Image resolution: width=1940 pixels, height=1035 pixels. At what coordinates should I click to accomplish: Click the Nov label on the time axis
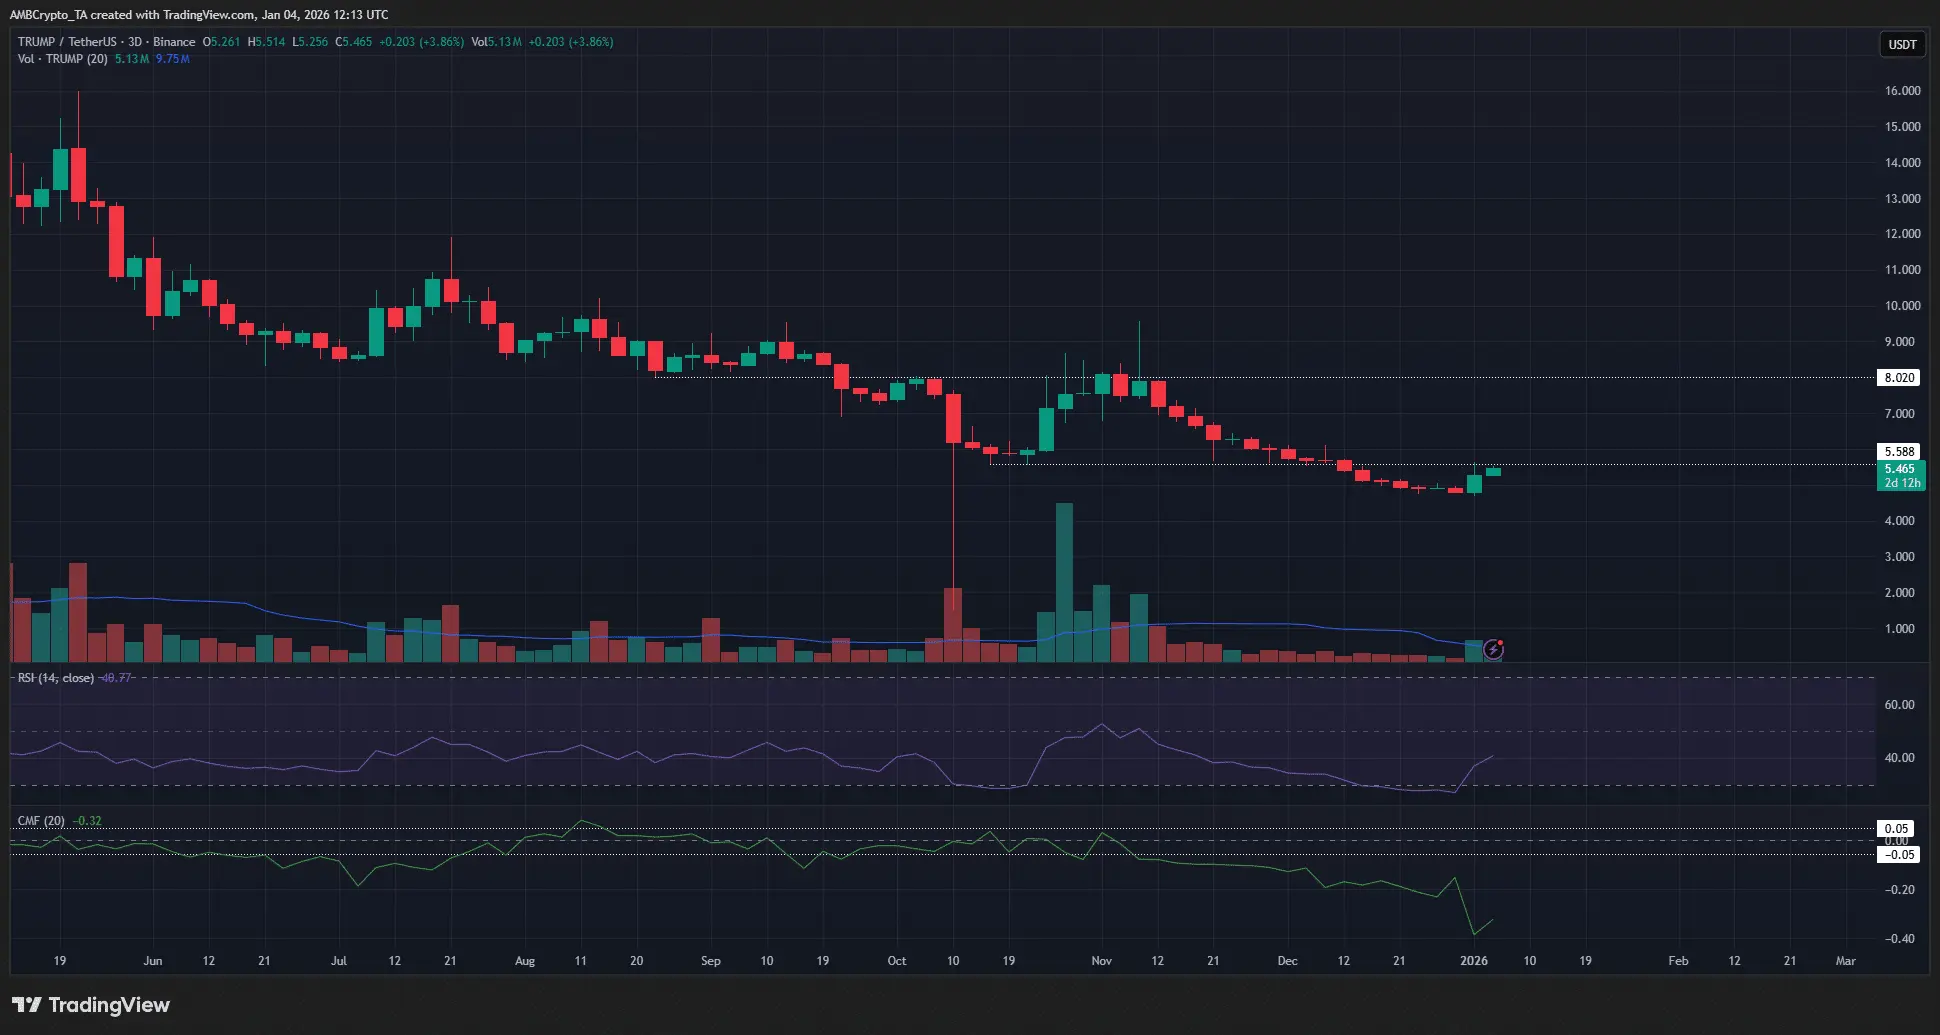point(1101,960)
